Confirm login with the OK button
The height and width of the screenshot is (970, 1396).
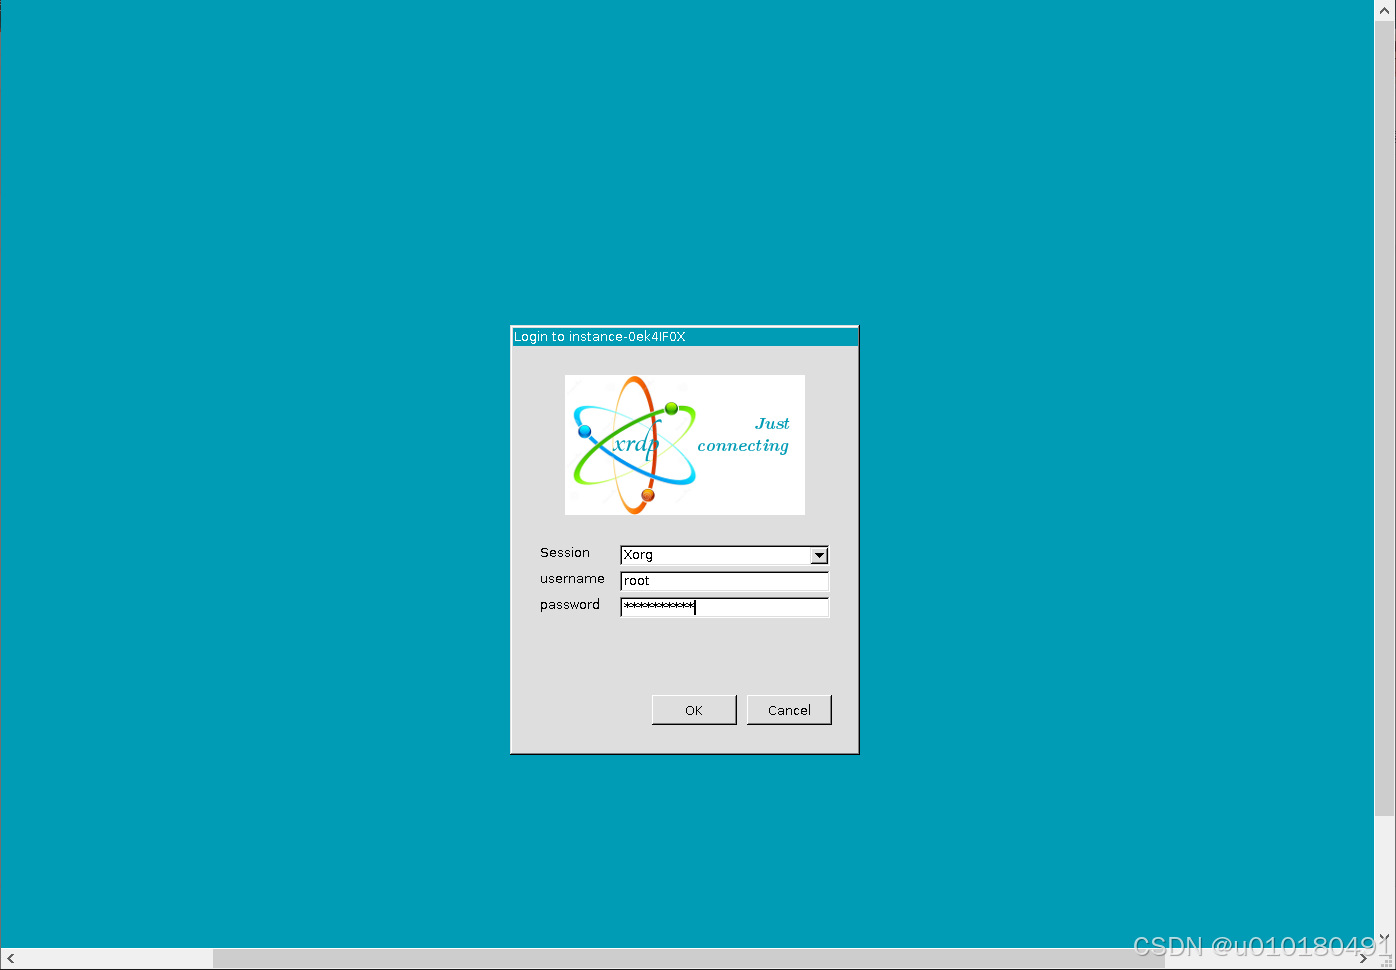coord(694,710)
